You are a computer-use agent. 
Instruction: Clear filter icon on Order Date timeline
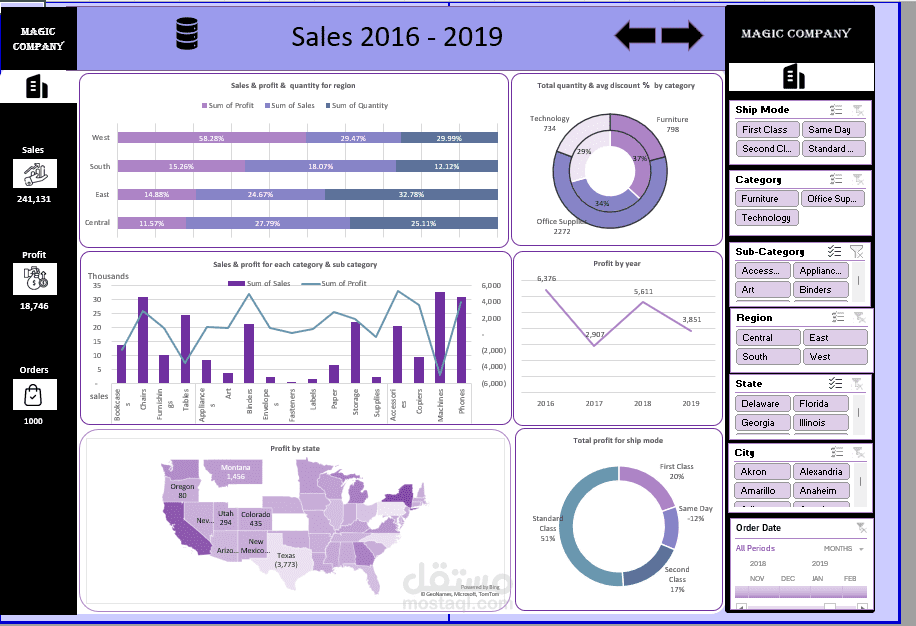tap(861, 528)
